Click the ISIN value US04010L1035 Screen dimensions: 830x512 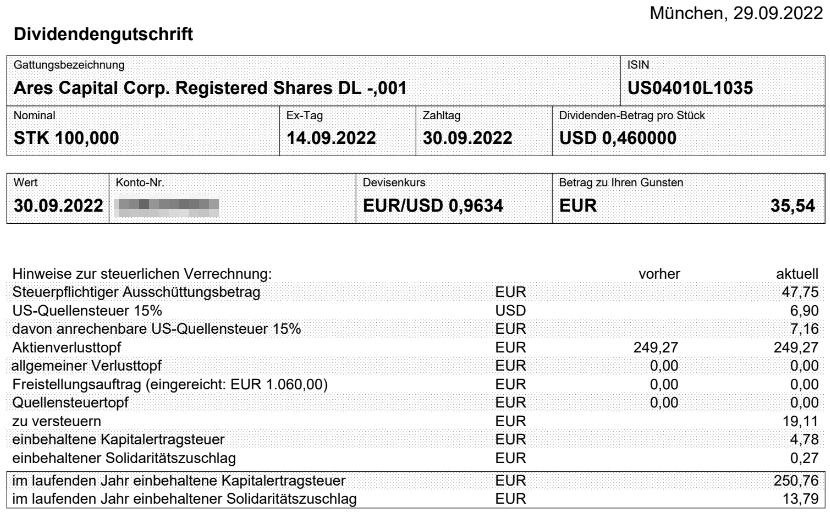[690, 88]
